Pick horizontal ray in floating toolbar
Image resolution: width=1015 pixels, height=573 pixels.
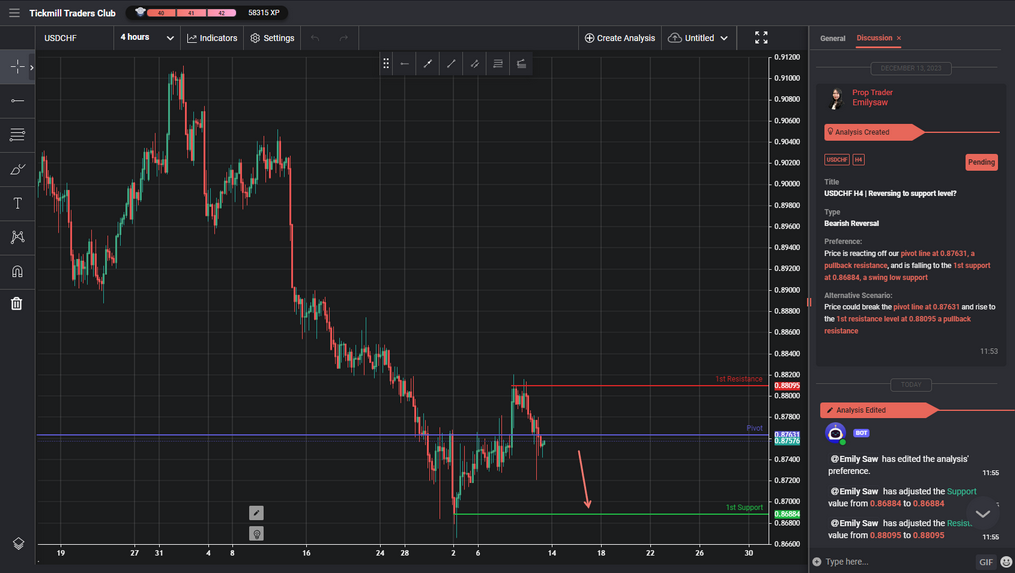click(x=405, y=63)
